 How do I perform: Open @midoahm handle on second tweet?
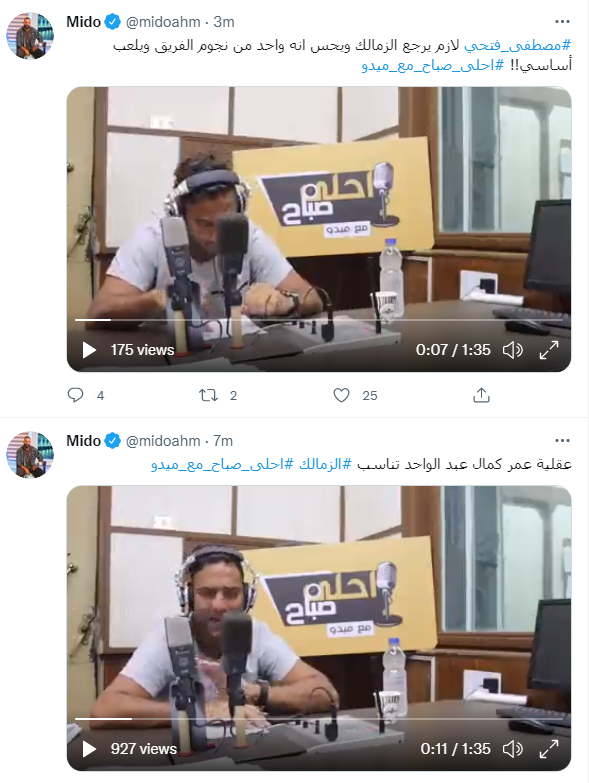[163, 441]
